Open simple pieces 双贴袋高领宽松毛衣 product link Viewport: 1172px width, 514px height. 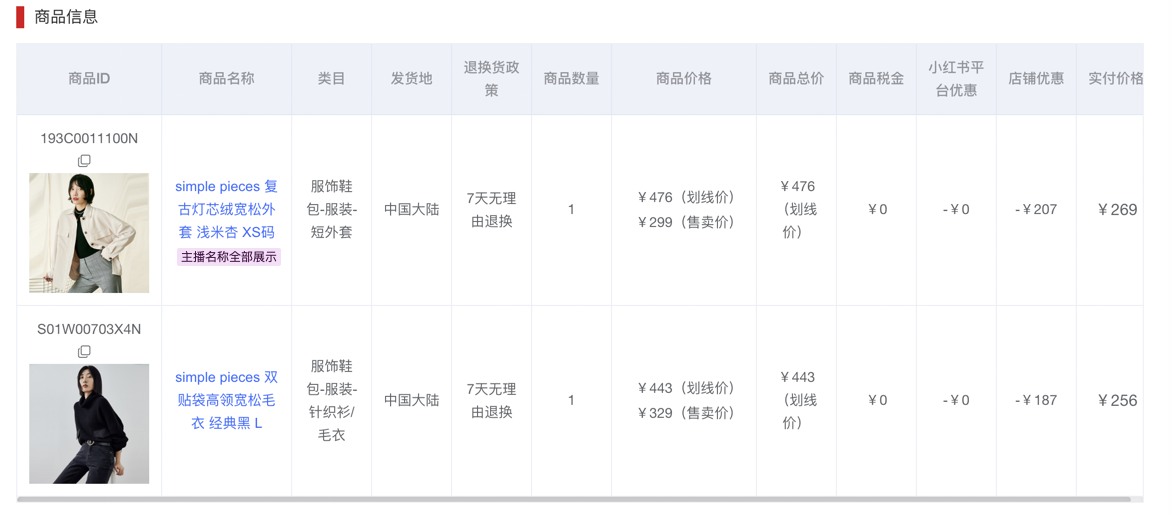226,400
